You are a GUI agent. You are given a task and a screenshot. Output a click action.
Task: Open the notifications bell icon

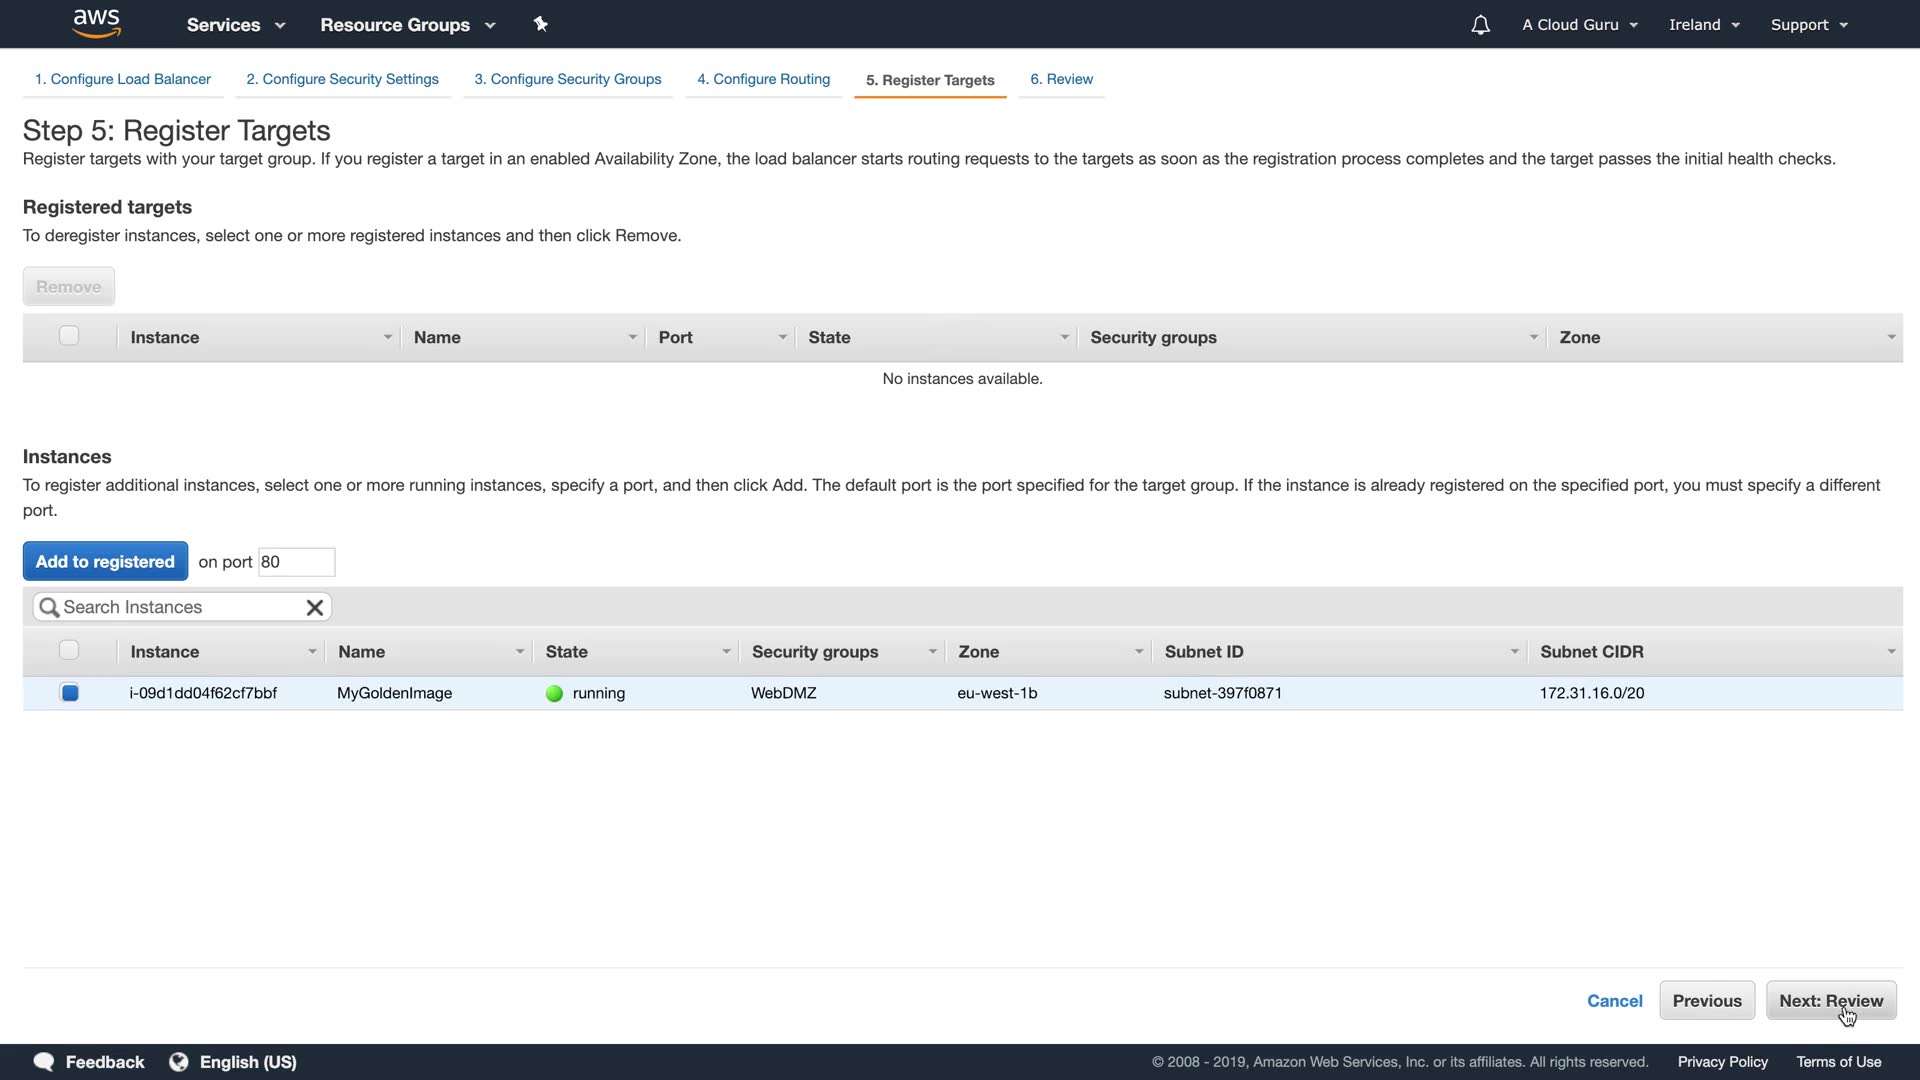tap(1480, 25)
